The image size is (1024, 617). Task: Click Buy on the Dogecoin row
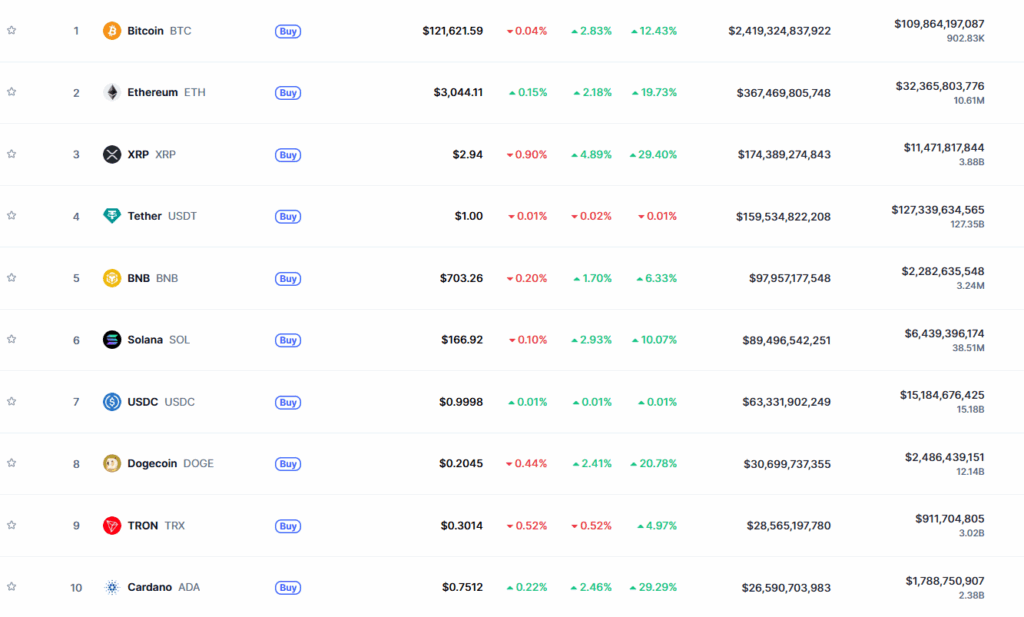tap(288, 464)
